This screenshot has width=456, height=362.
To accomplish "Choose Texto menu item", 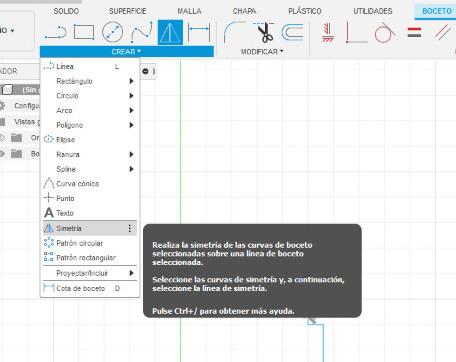I will (x=90, y=213).
